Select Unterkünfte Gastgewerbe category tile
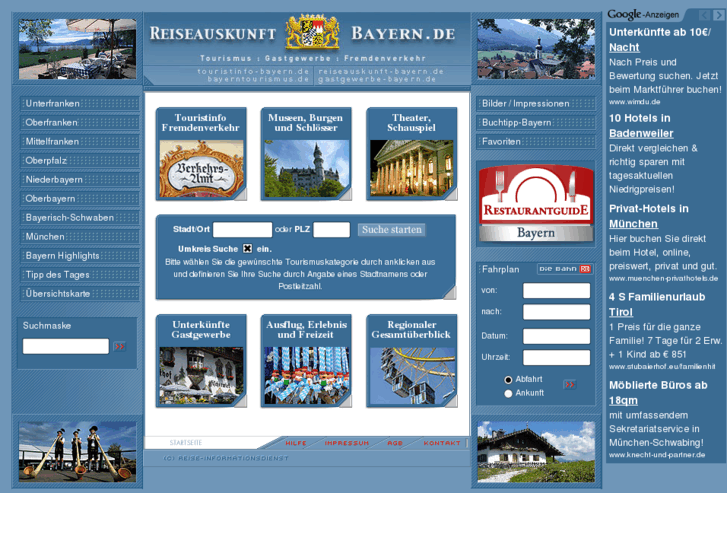Image resolution: width=727 pixels, height=545 pixels. pyautogui.click(x=201, y=361)
